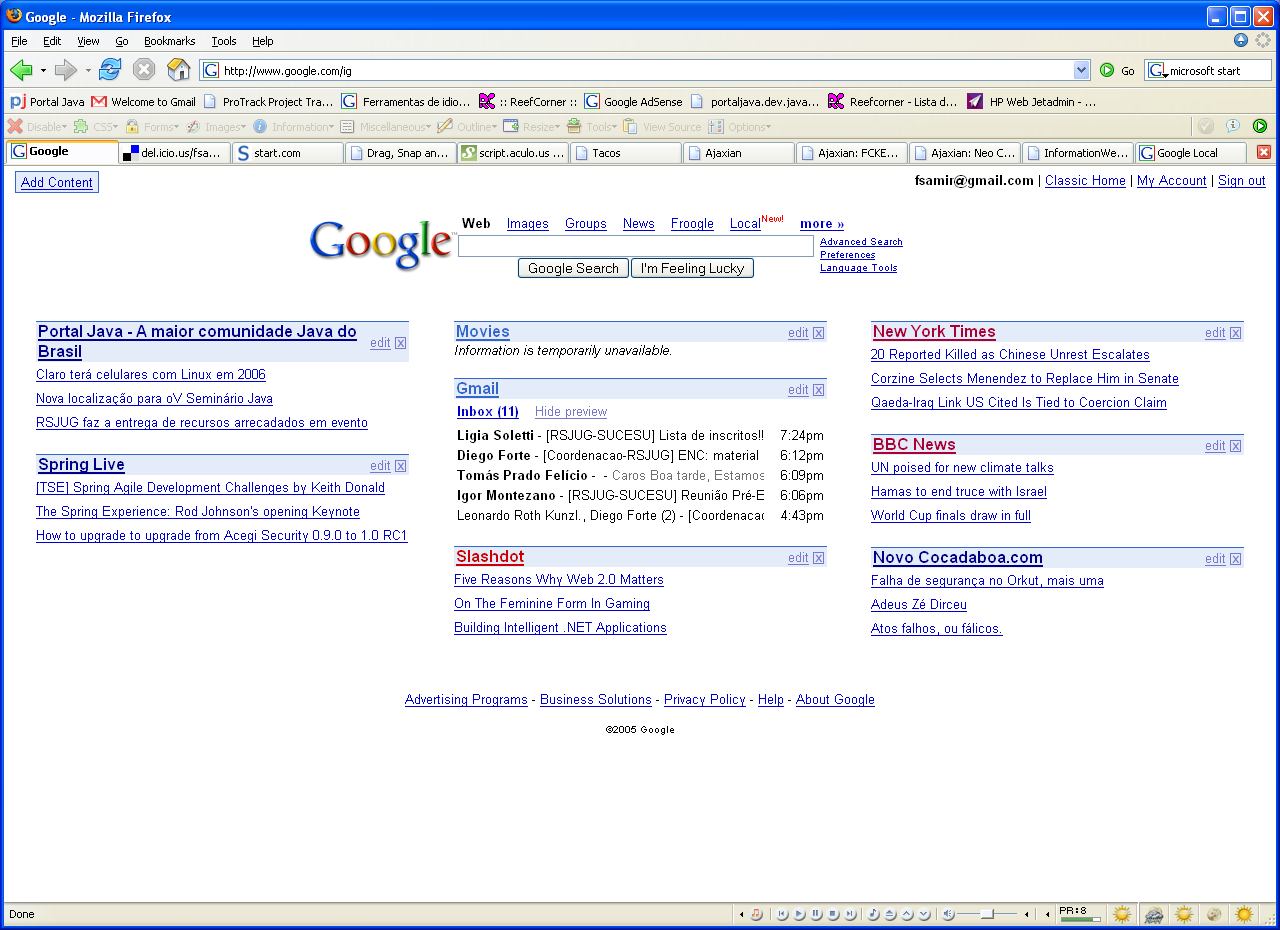Expand the Outline dropdown
Viewport: 1280px width, 930px height.
[x=467, y=127]
